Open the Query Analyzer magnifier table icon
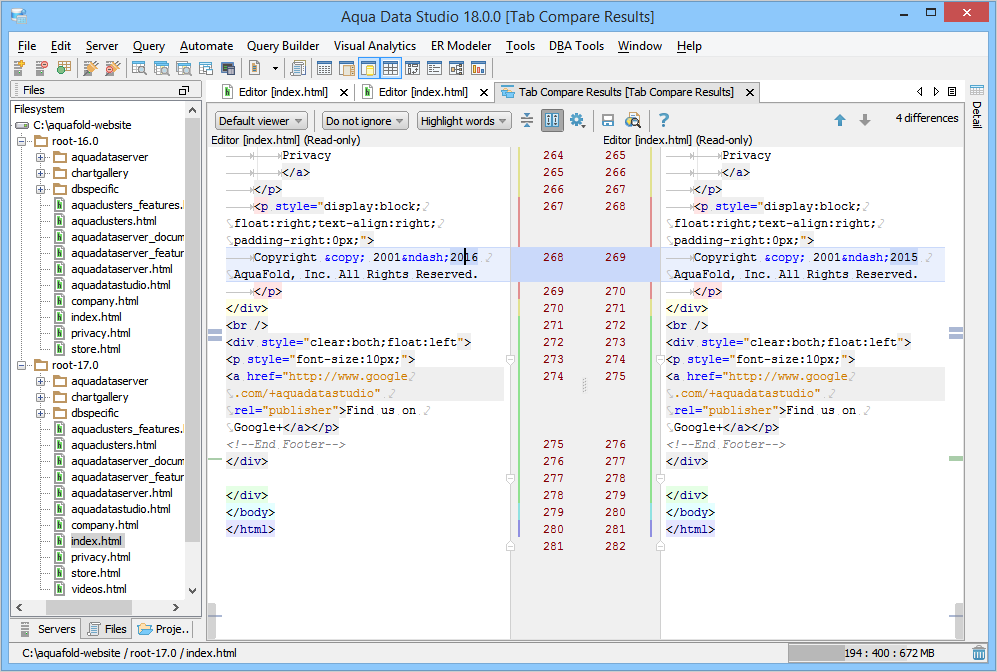This screenshot has height=672, width=997. click(x=139, y=68)
